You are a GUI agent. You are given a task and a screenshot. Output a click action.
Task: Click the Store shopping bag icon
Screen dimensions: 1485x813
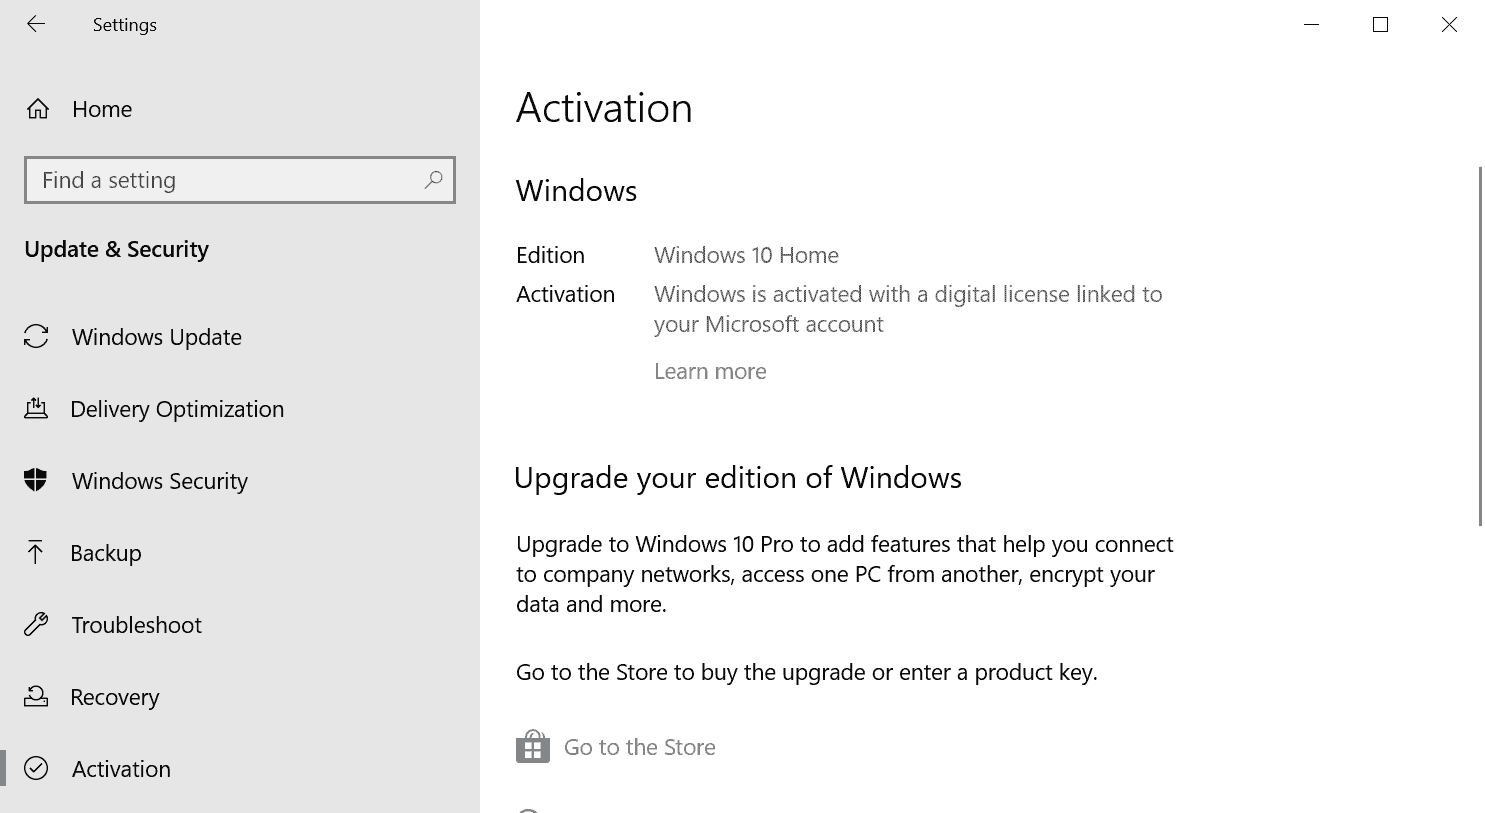coord(533,747)
